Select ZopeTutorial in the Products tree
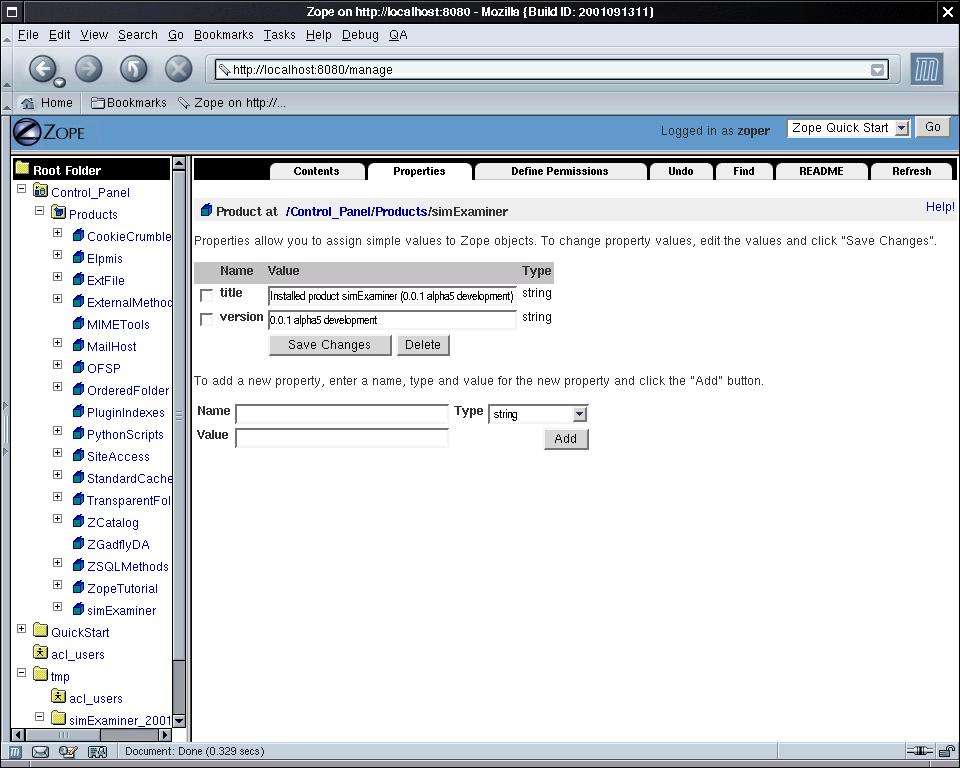Screen dimensions: 960x768 point(122,589)
